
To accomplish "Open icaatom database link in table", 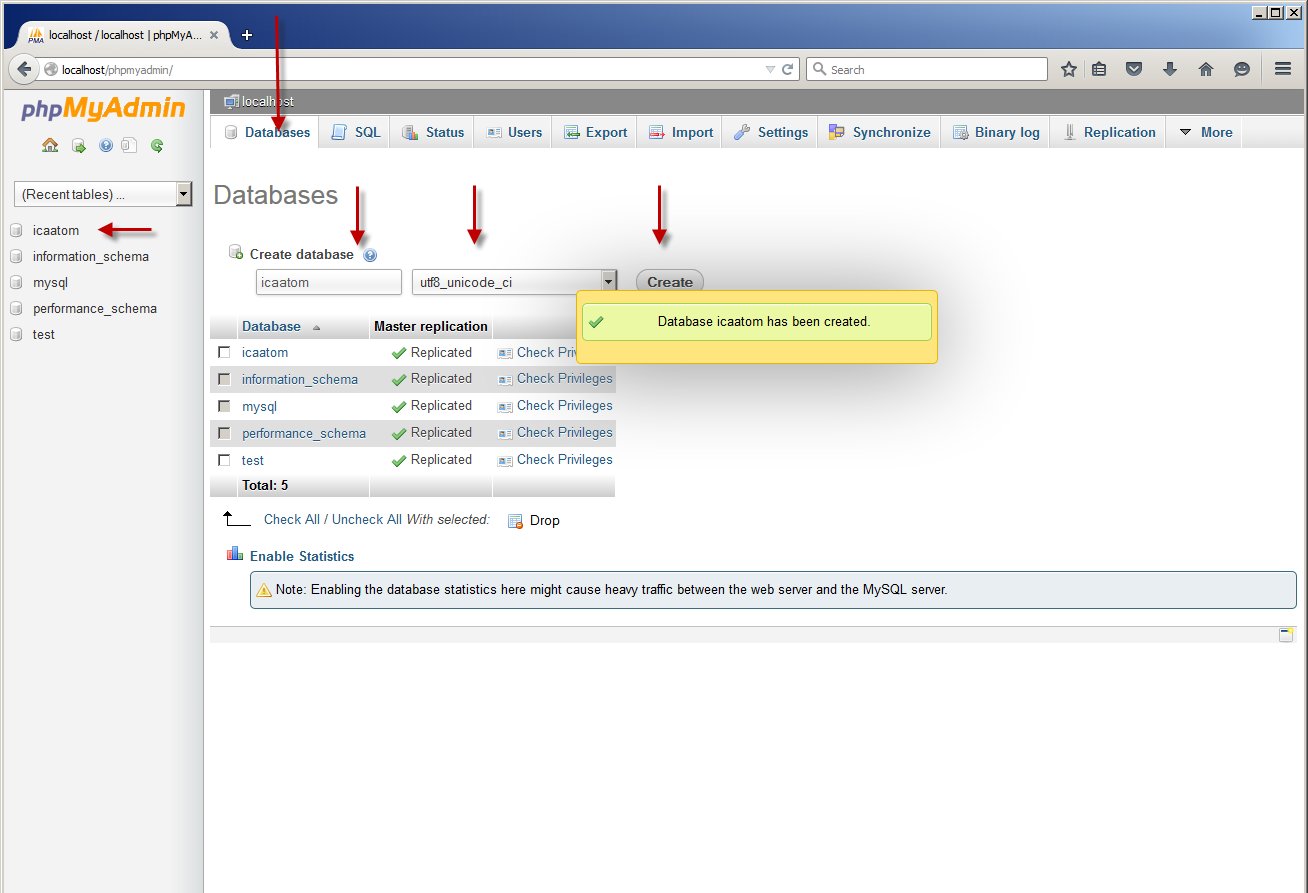I will click(265, 353).
